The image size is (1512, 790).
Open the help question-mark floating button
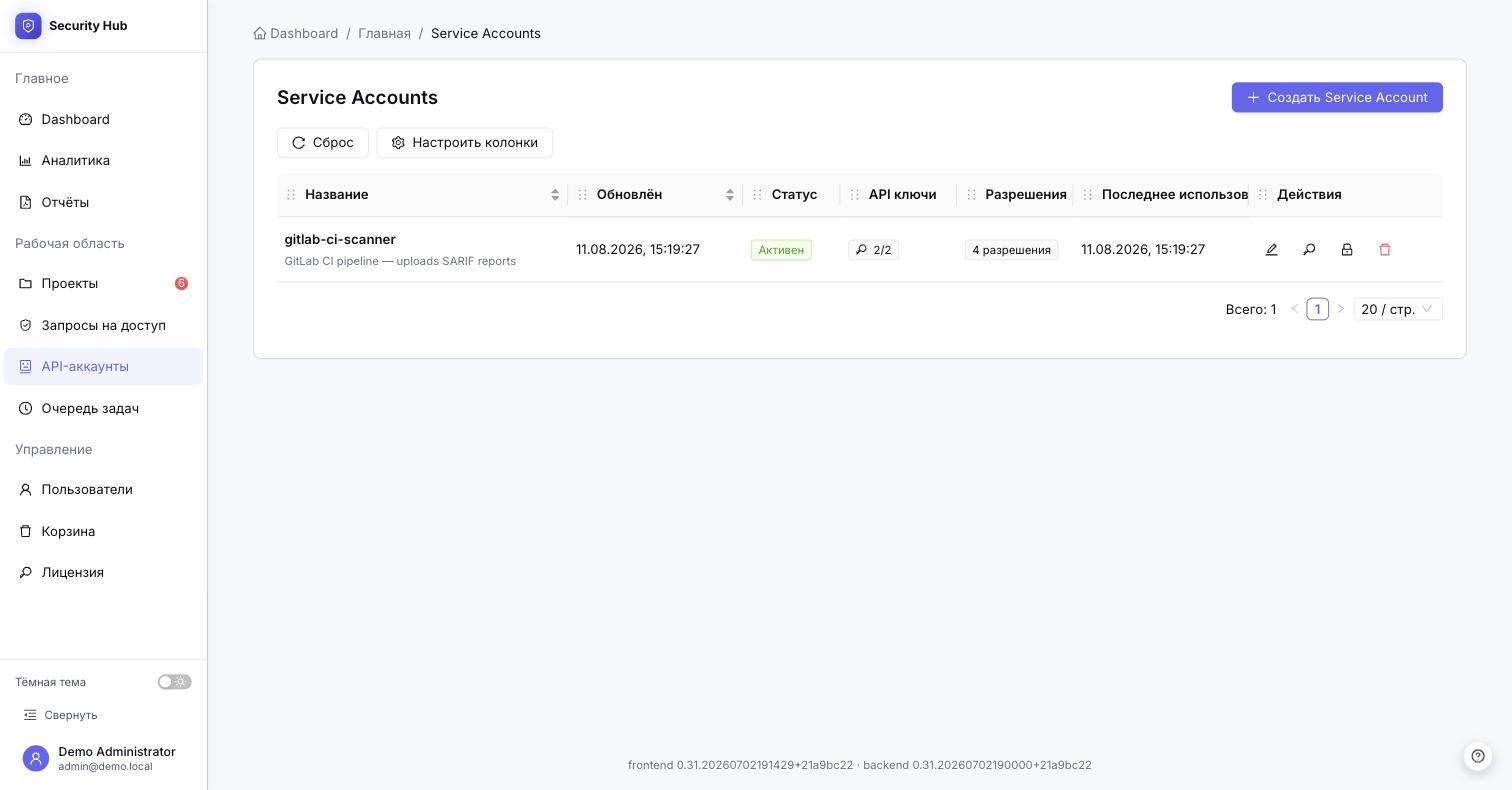coord(1478,756)
